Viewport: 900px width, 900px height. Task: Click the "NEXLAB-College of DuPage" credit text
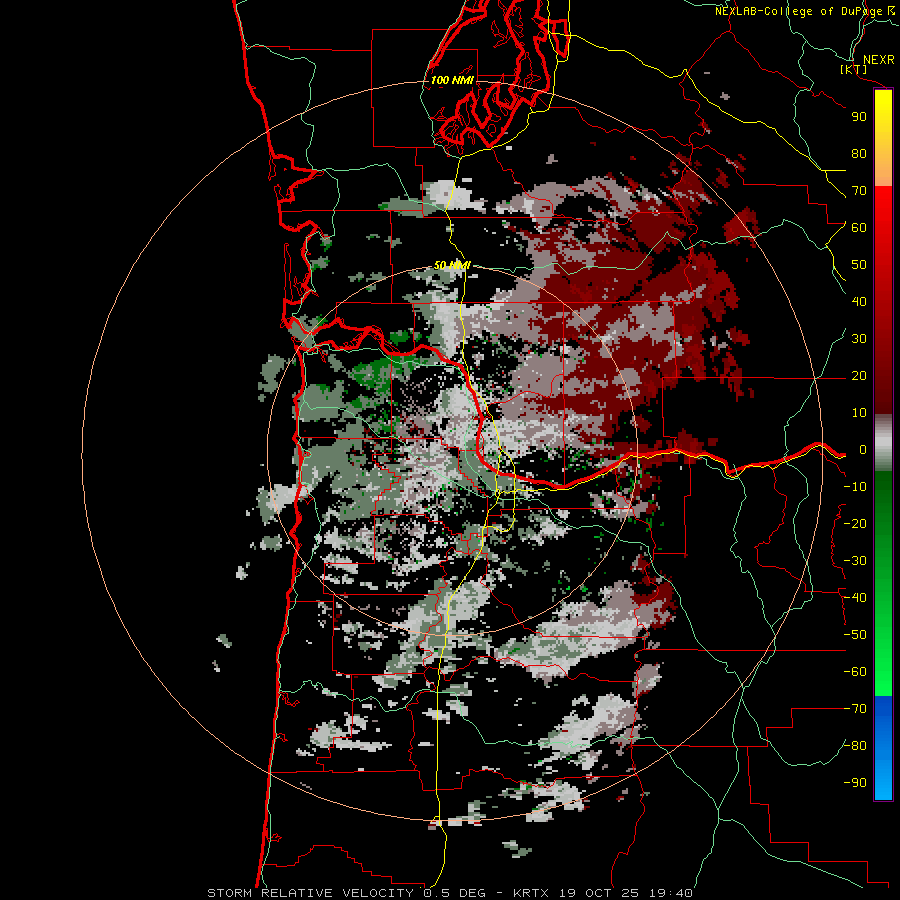tap(799, 11)
